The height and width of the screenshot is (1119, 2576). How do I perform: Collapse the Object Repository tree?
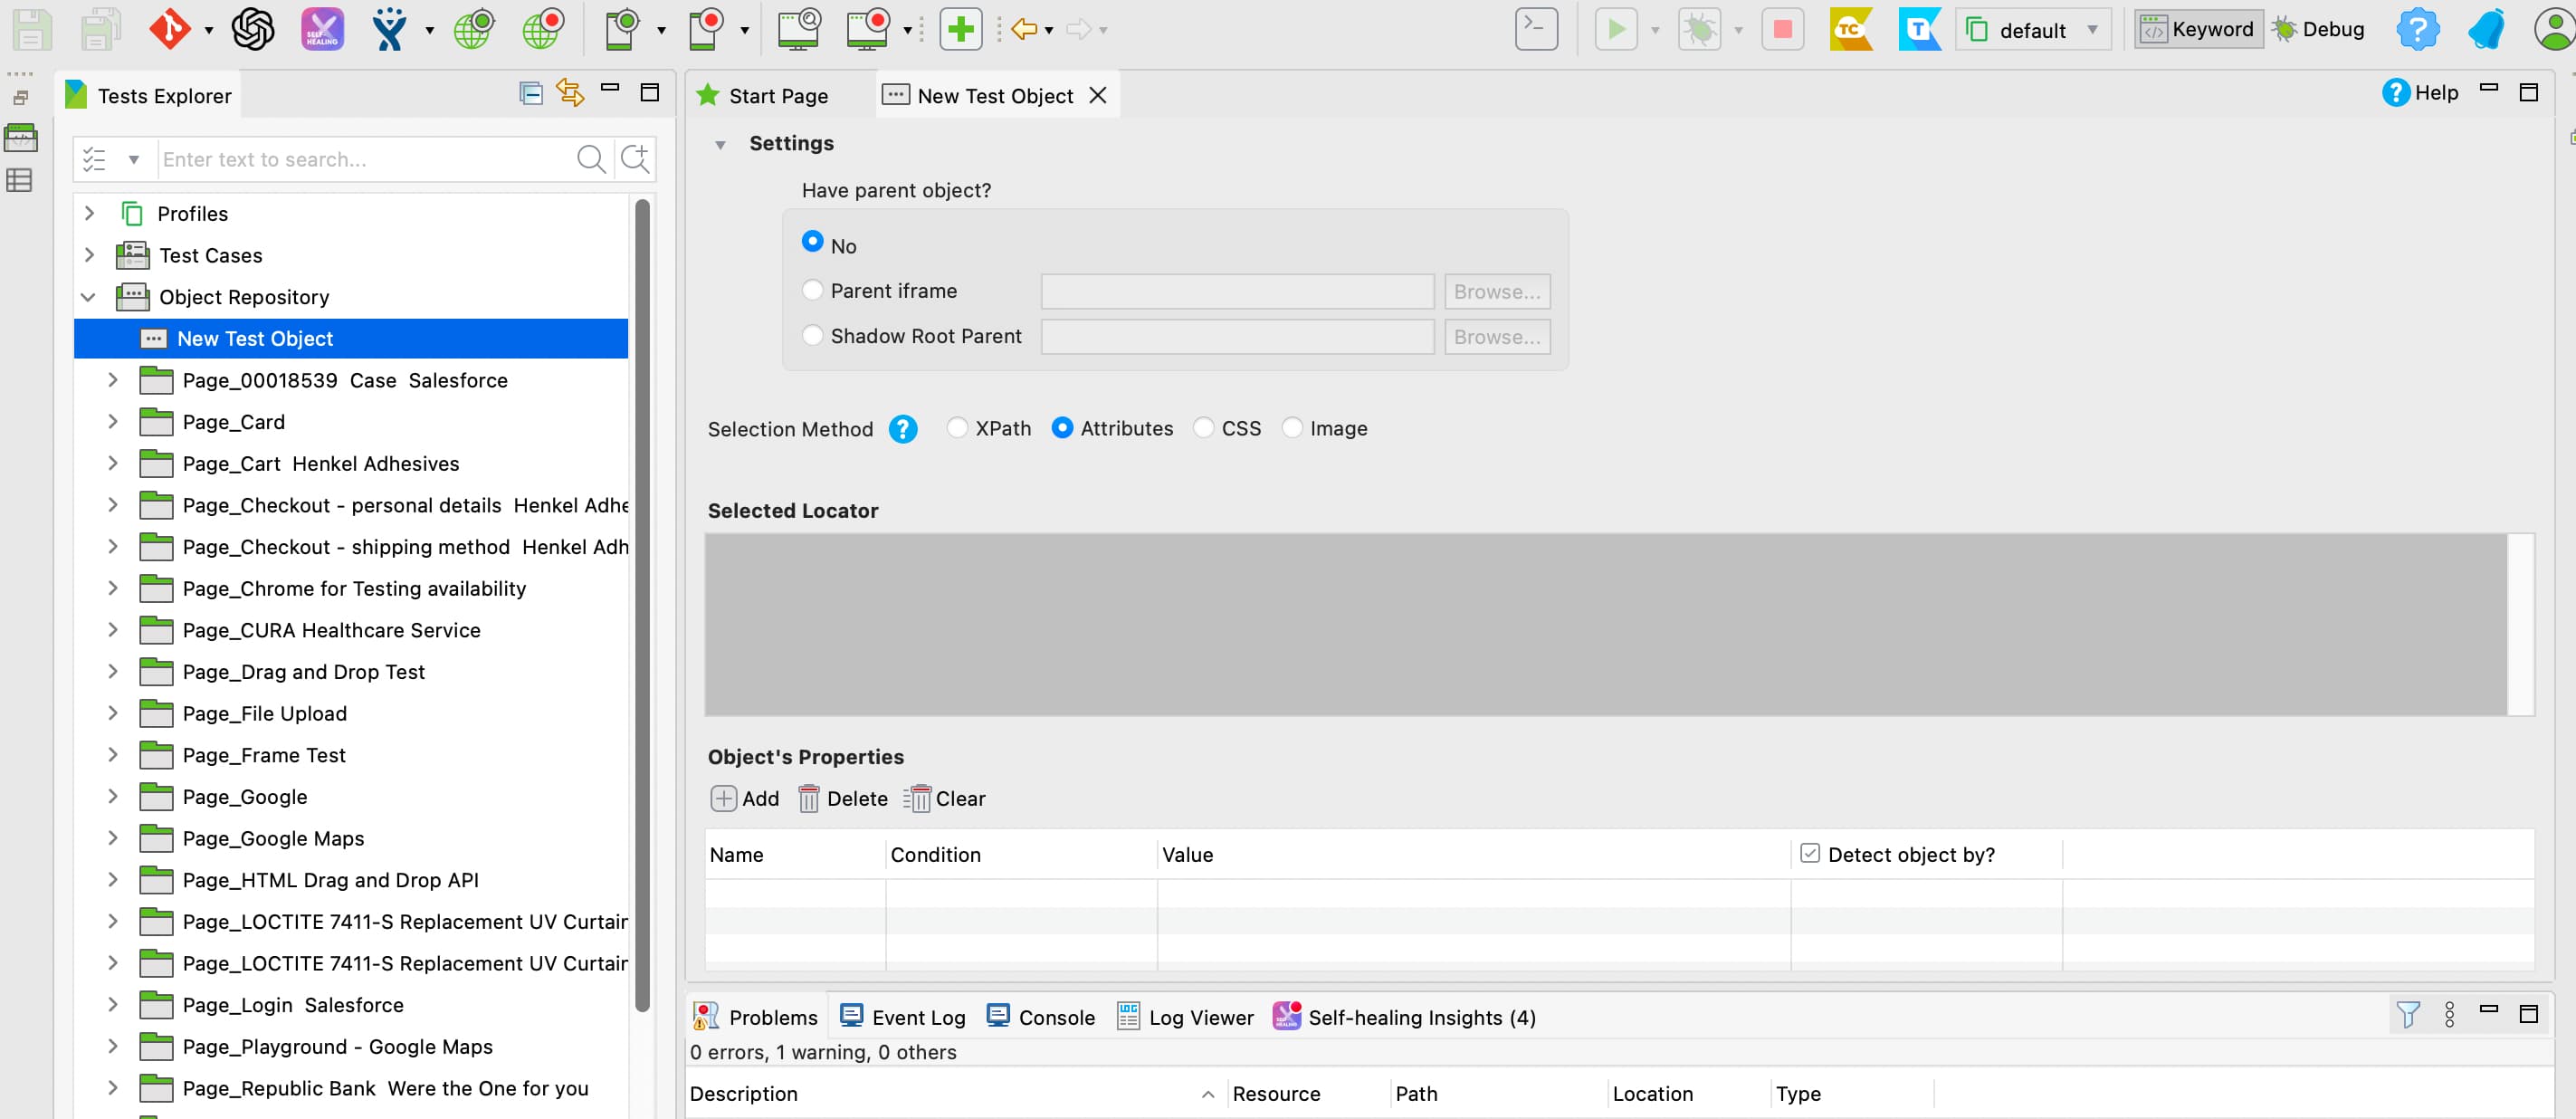pos(88,297)
